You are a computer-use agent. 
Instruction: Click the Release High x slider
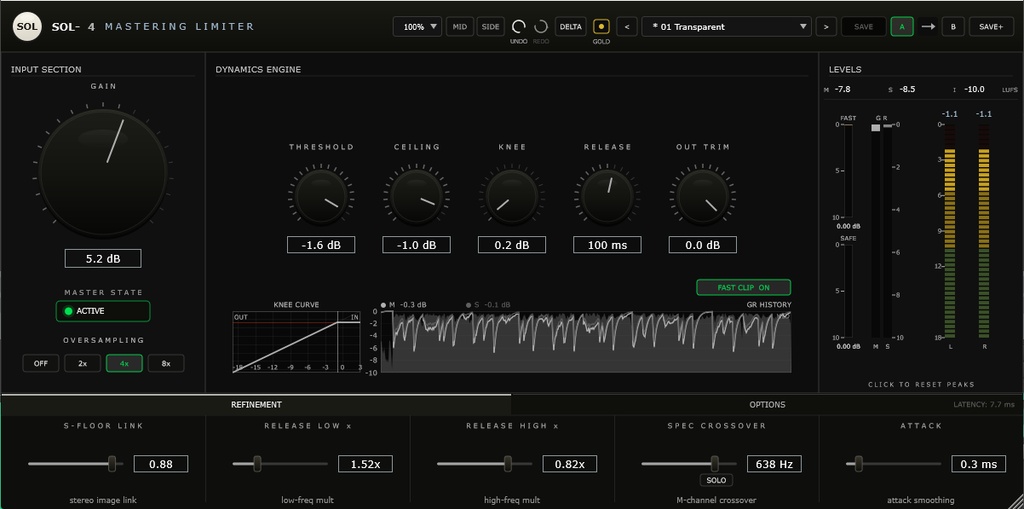point(485,464)
